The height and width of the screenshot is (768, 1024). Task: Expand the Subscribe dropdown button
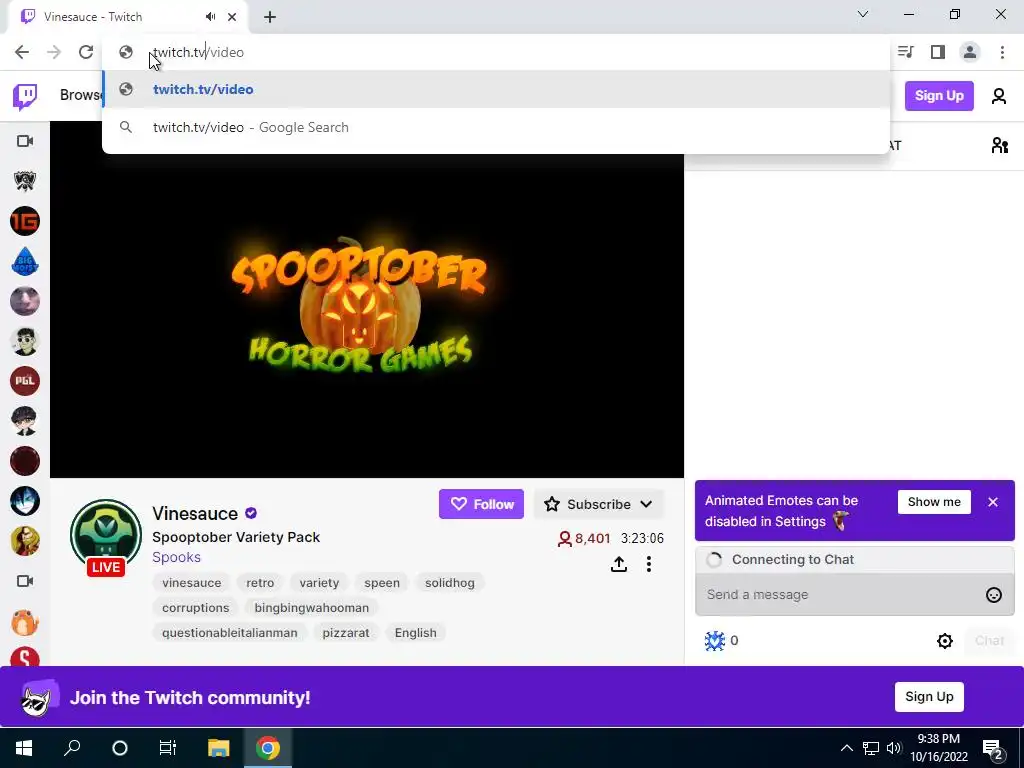[x=599, y=504]
